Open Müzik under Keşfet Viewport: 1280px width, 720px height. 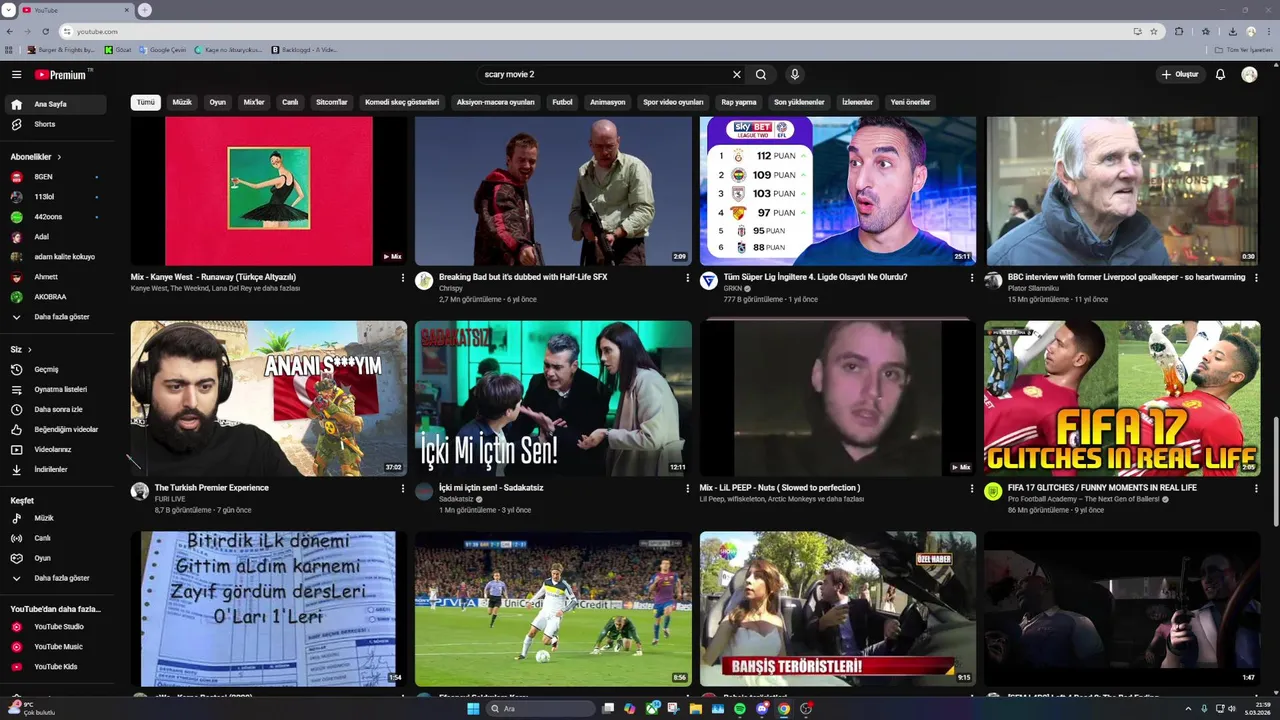(55, 518)
